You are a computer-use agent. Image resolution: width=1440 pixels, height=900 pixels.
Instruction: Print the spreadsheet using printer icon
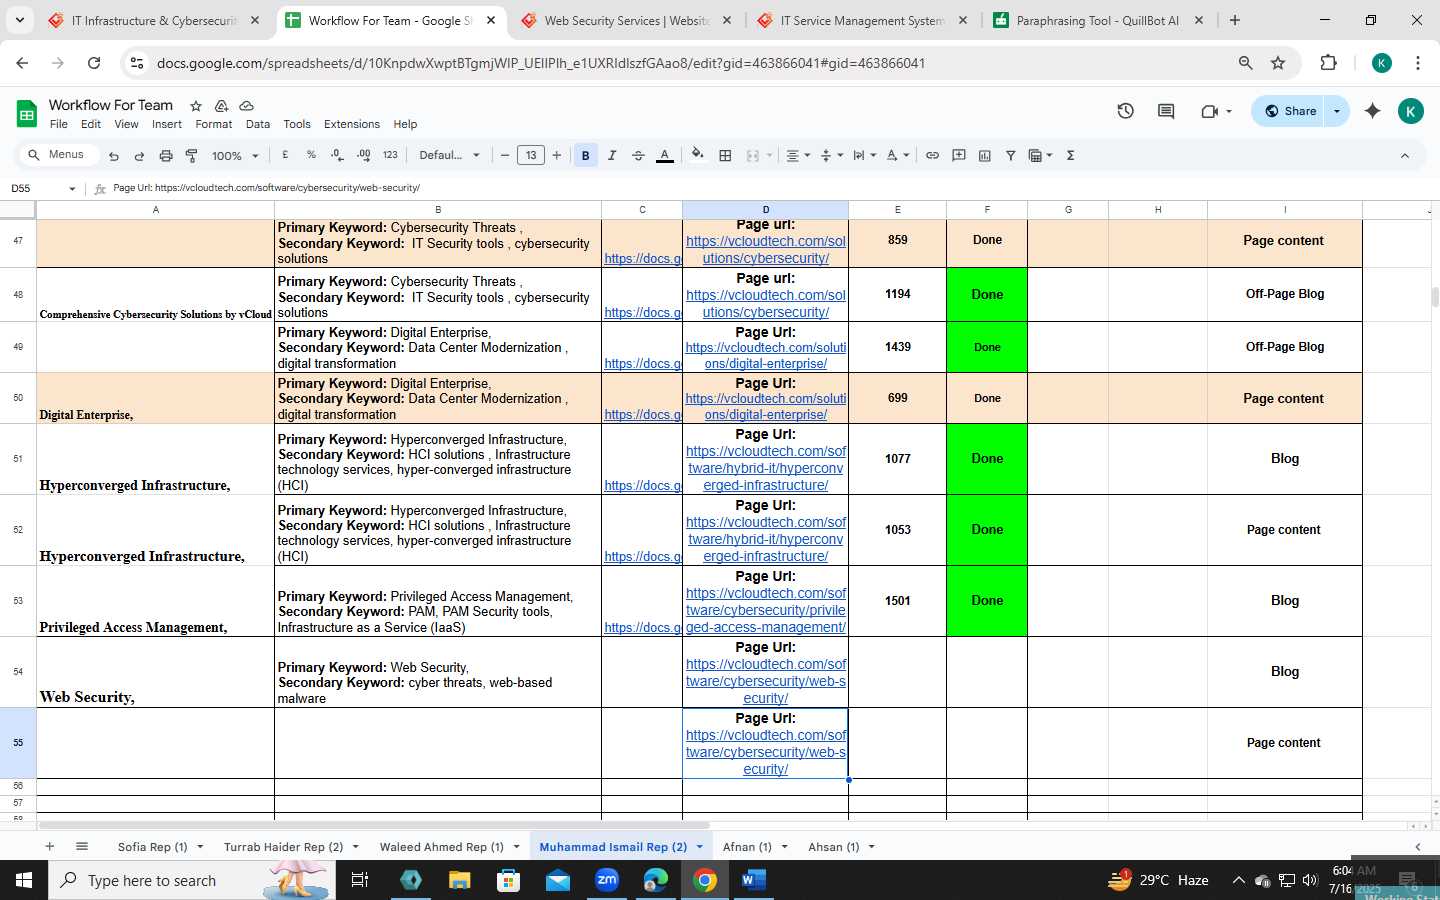pyautogui.click(x=166, y=156)
